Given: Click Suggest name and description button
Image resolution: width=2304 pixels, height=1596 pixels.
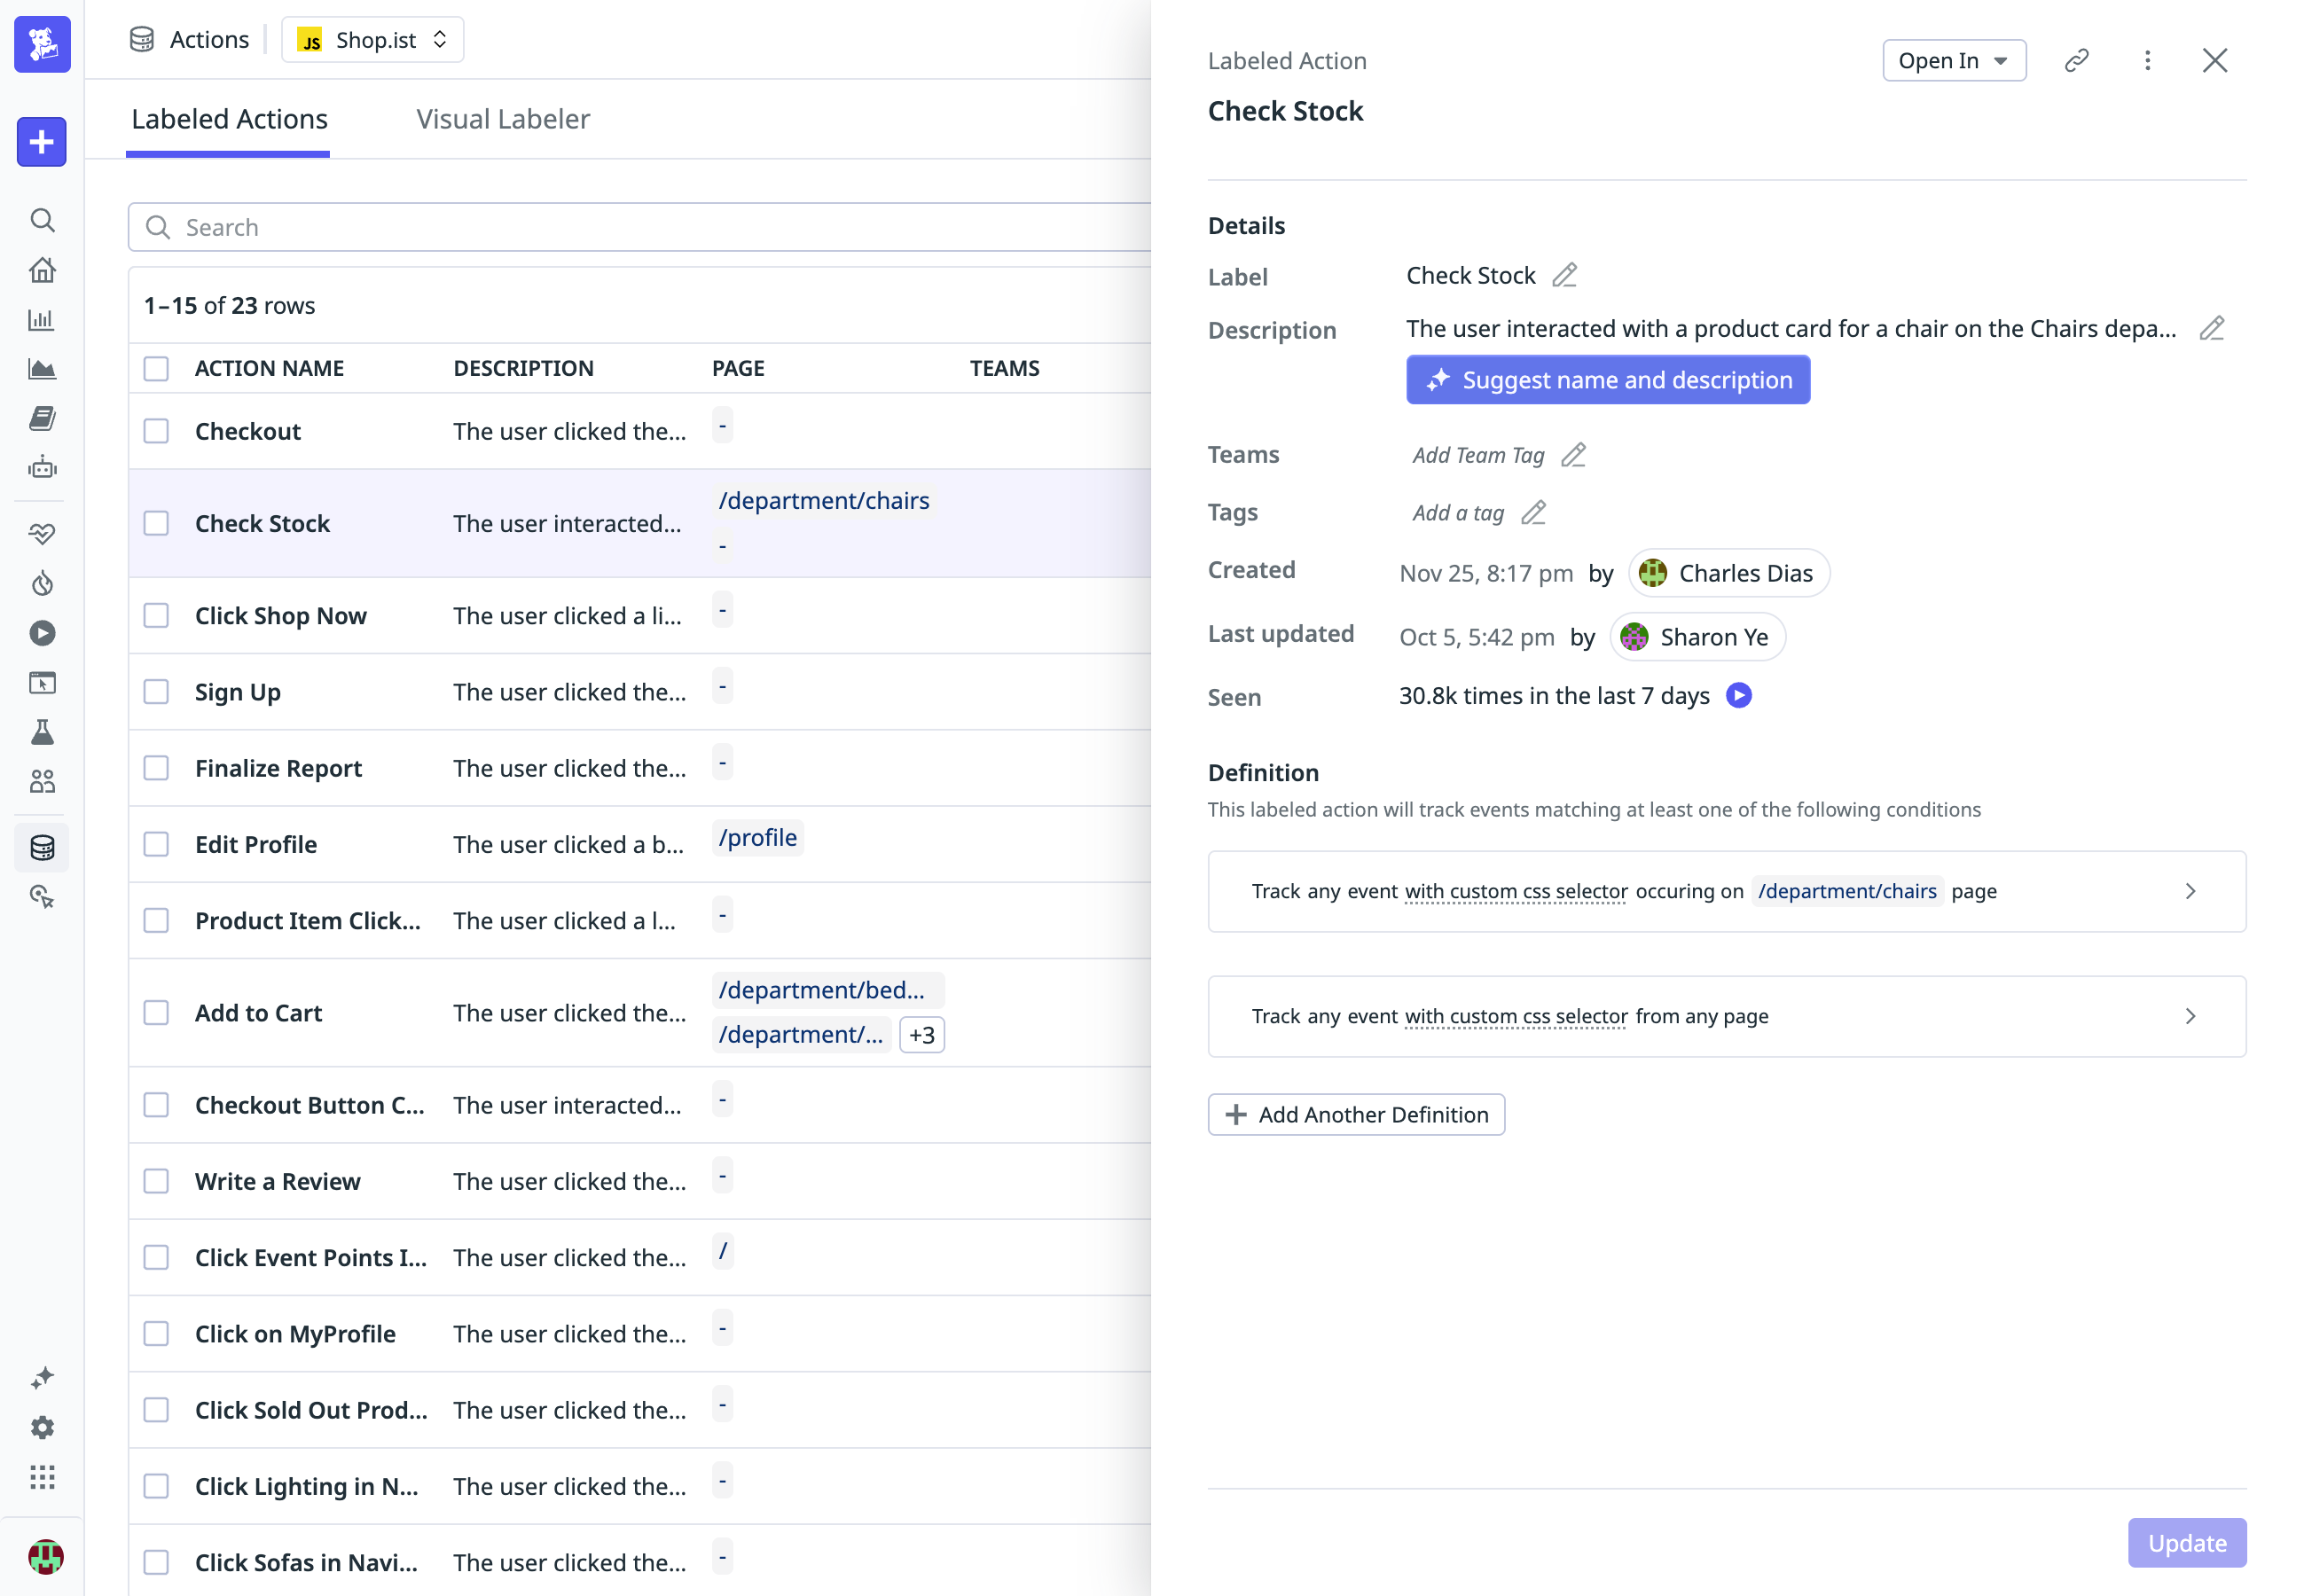Looking at the screenshot, I should click(x=1608, y=380).
